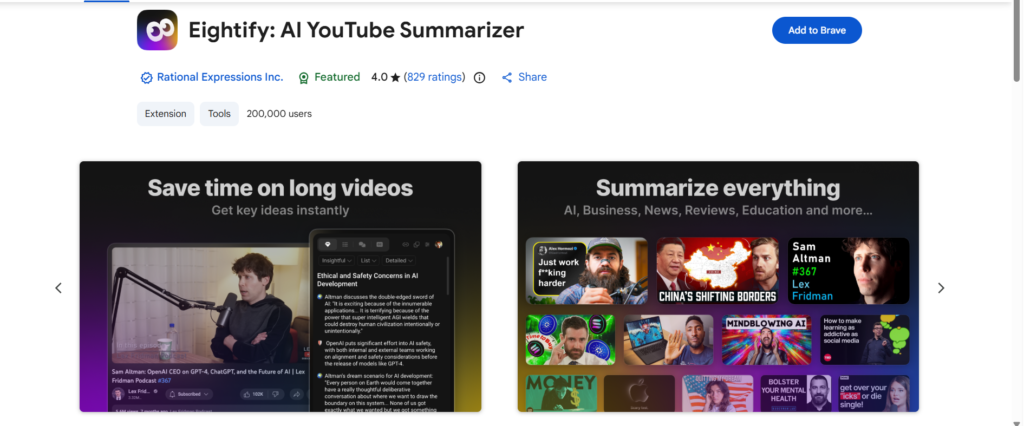This screenshot has width=1024, height=426.
Task: Show the previous screenshot with left arrow
Action: pos(58,288)
